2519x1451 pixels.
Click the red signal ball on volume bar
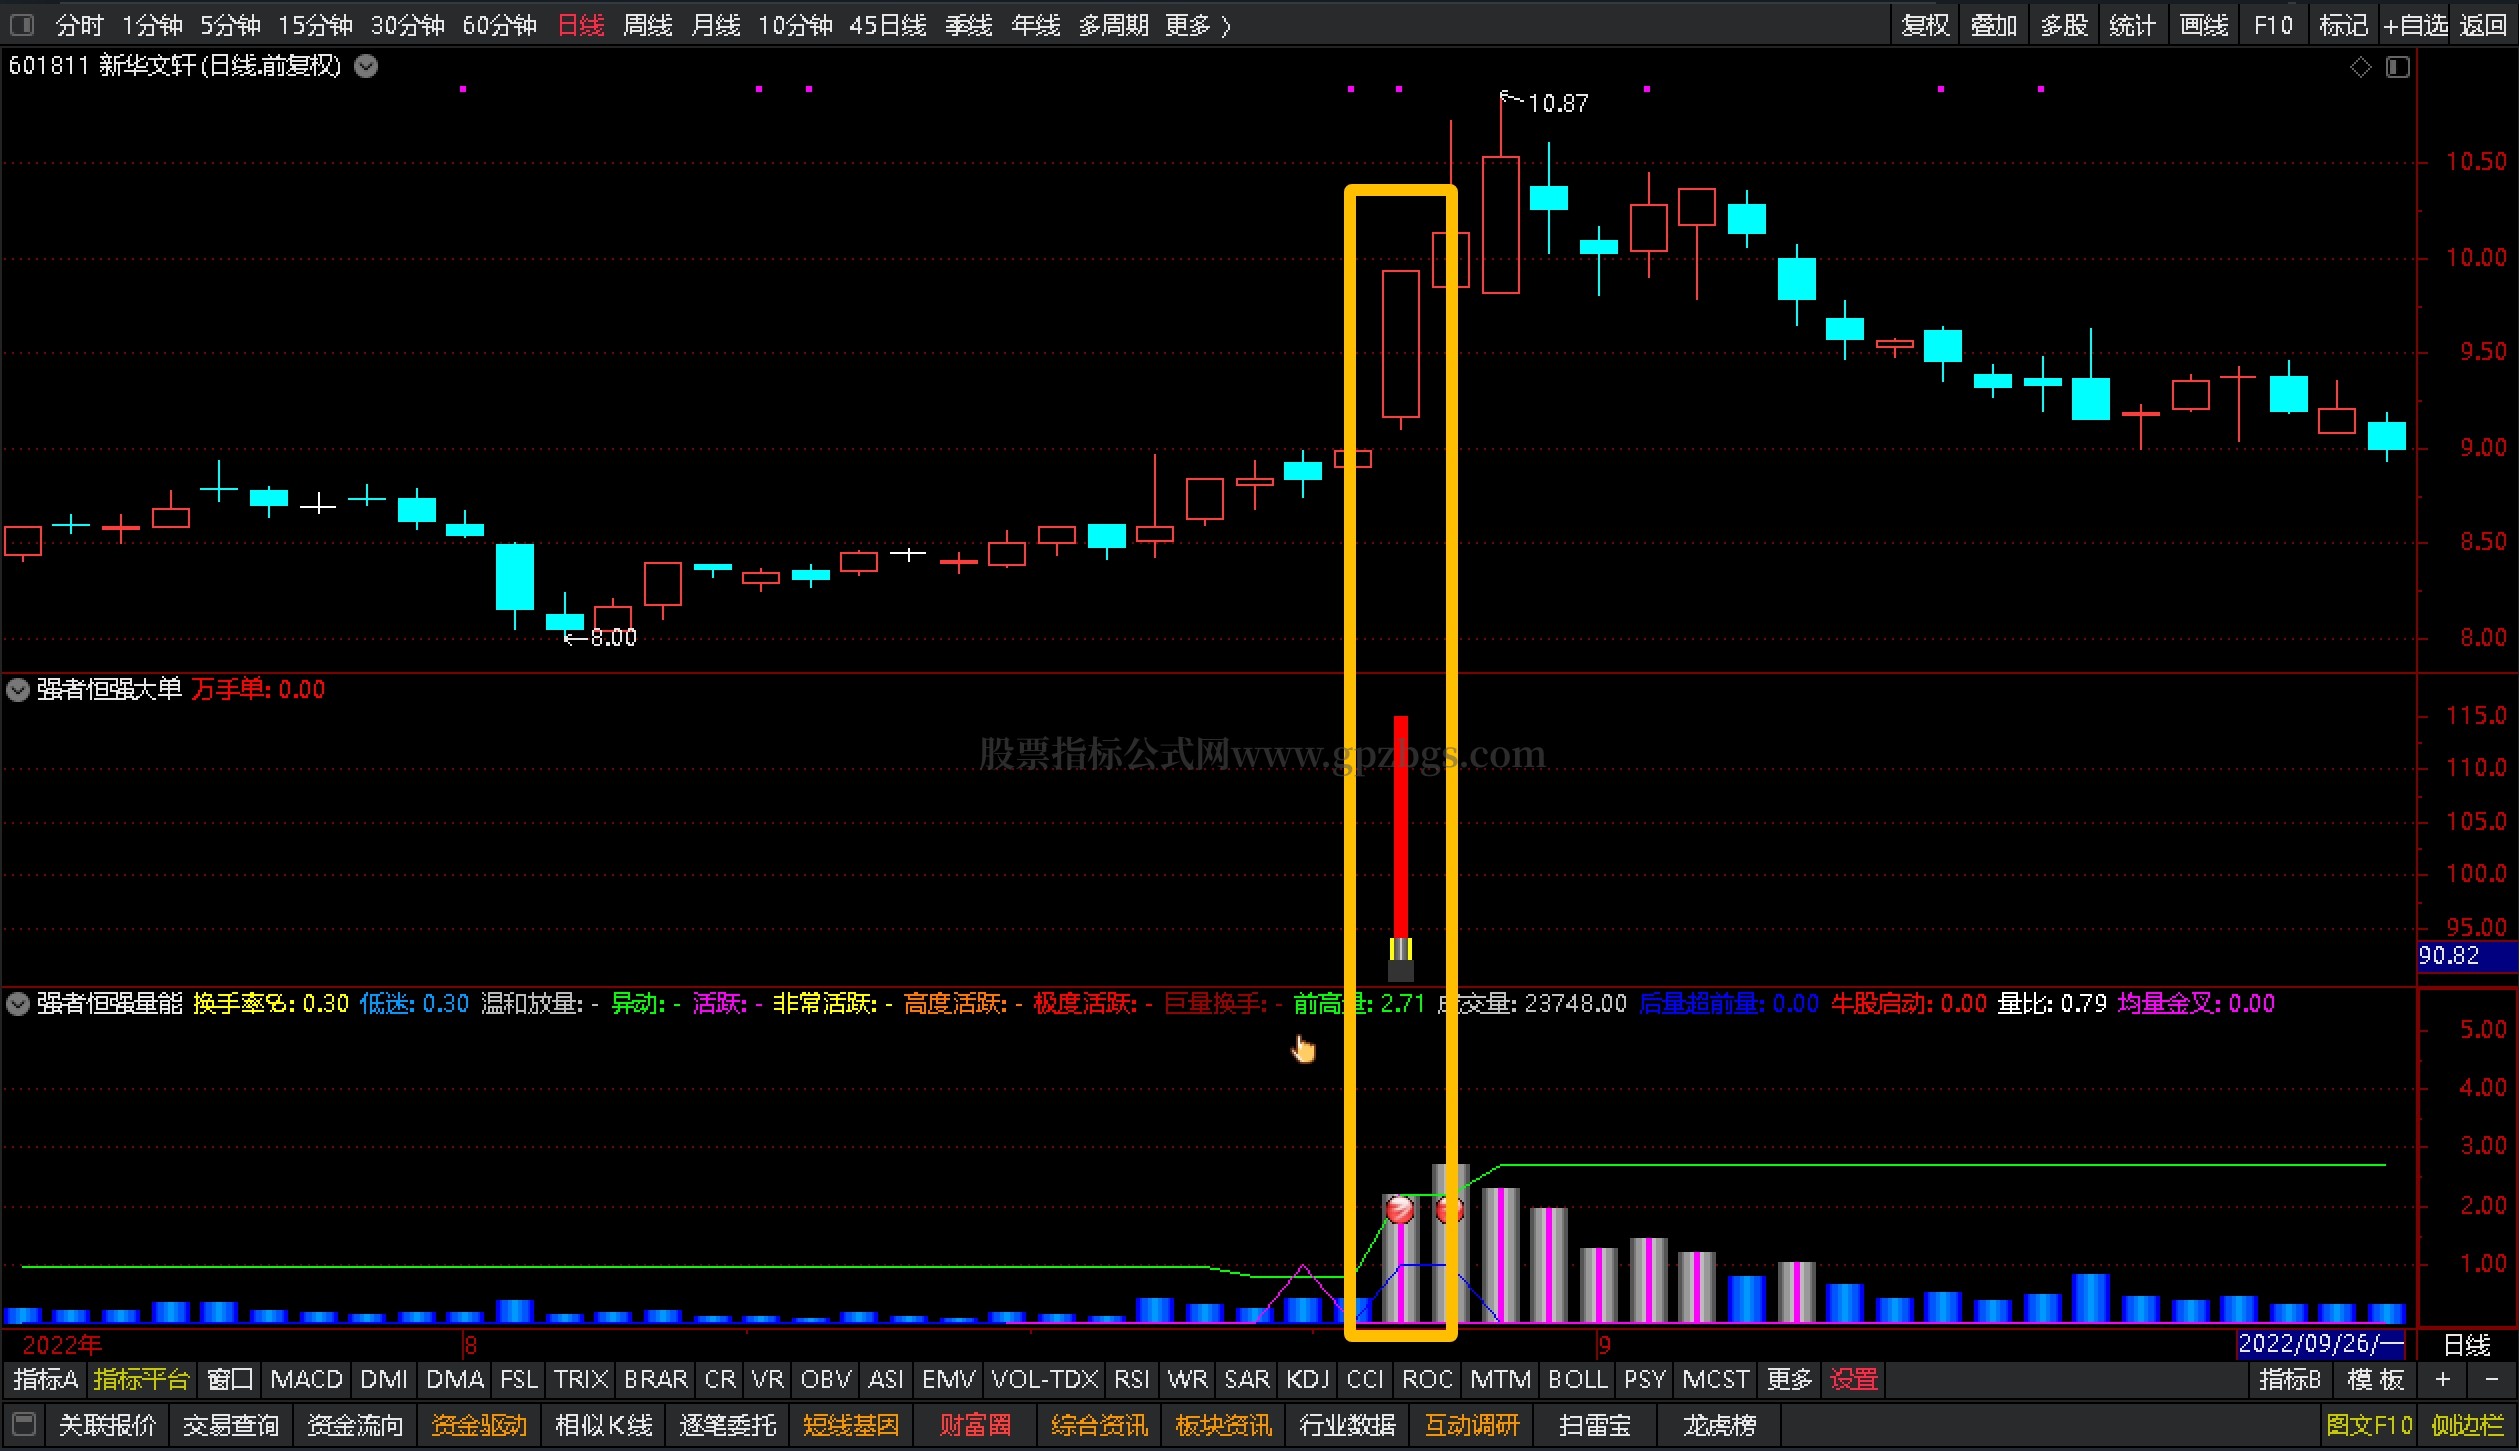(1399, 1210)
